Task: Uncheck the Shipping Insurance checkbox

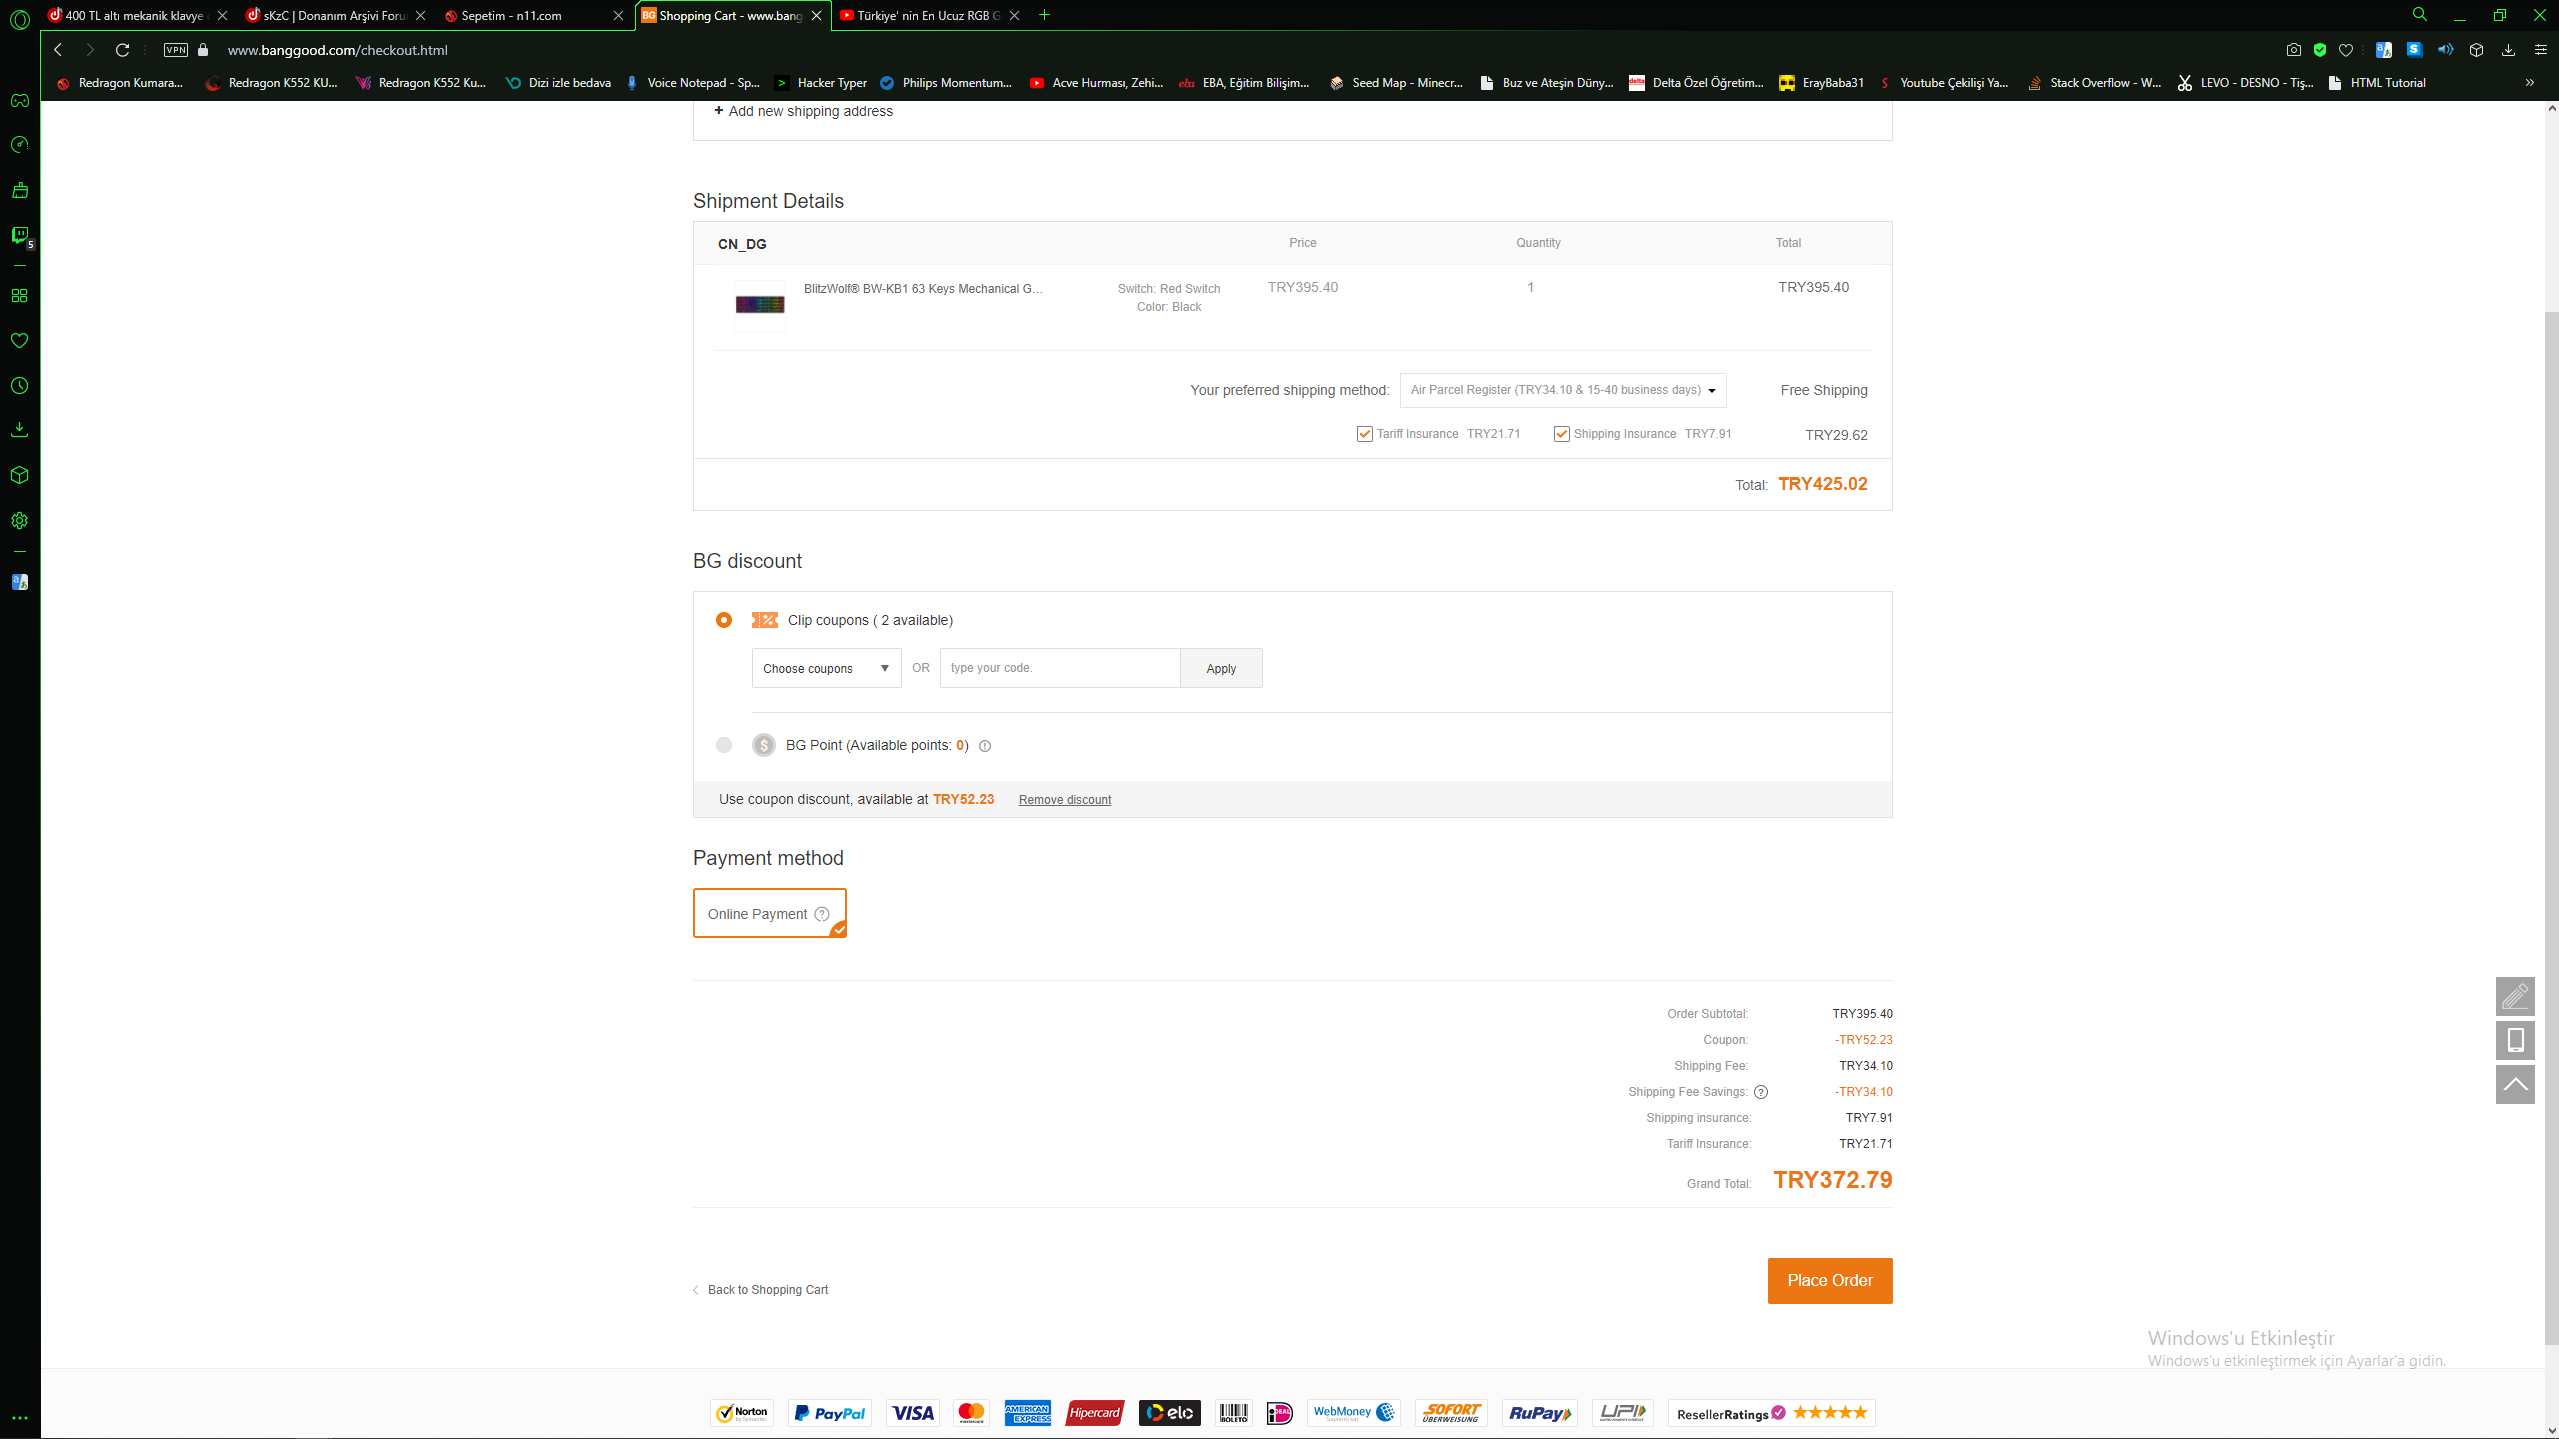Action: click(x=1561, y=434)
